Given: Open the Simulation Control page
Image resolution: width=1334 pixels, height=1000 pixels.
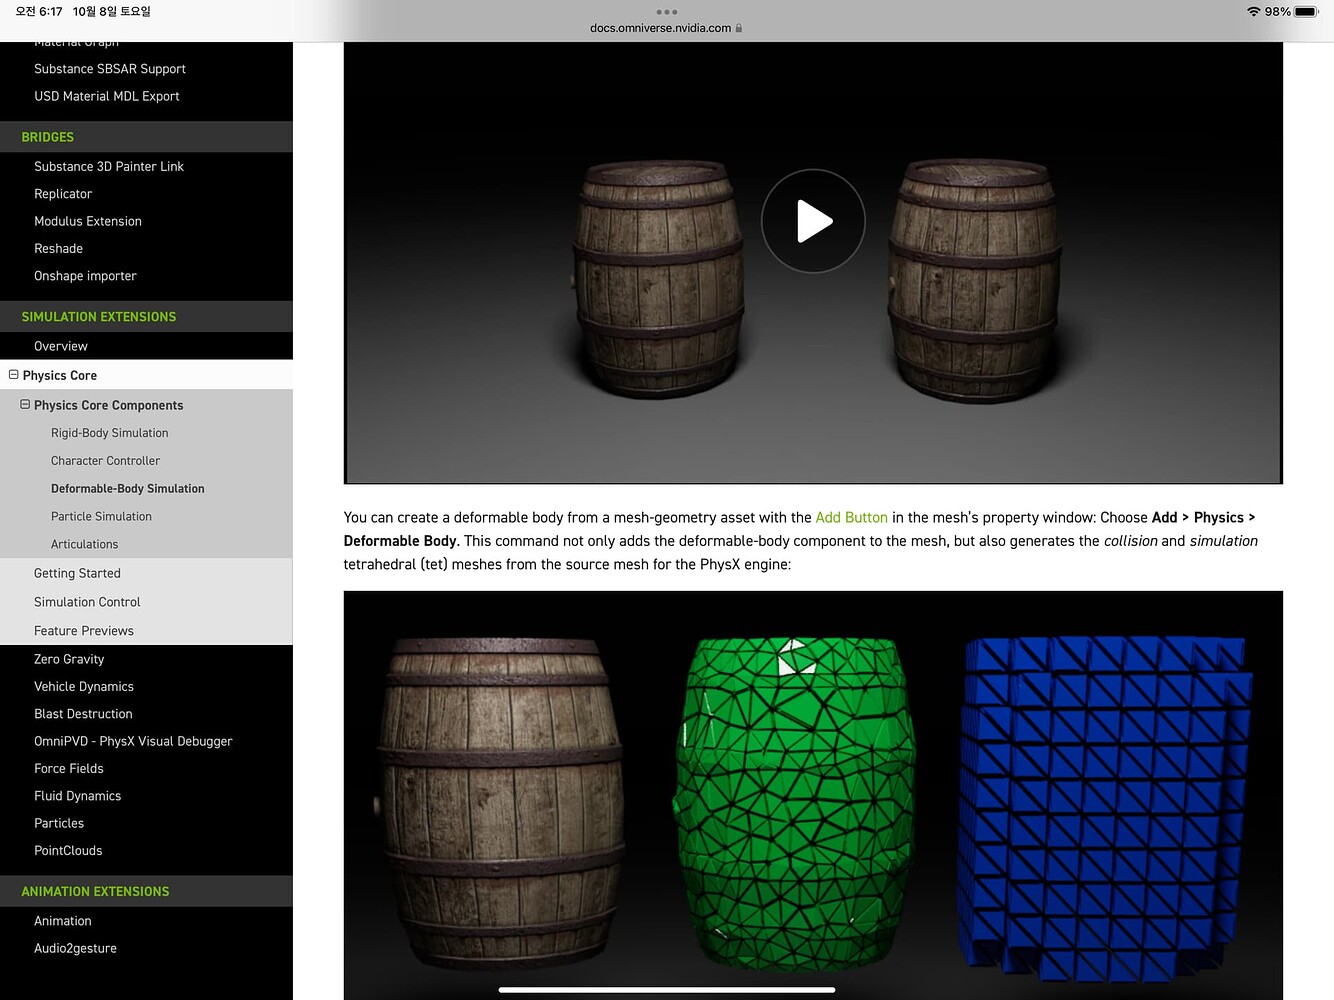Looking at the screenshot, I should pyautogui.click(x=87, y=601).
